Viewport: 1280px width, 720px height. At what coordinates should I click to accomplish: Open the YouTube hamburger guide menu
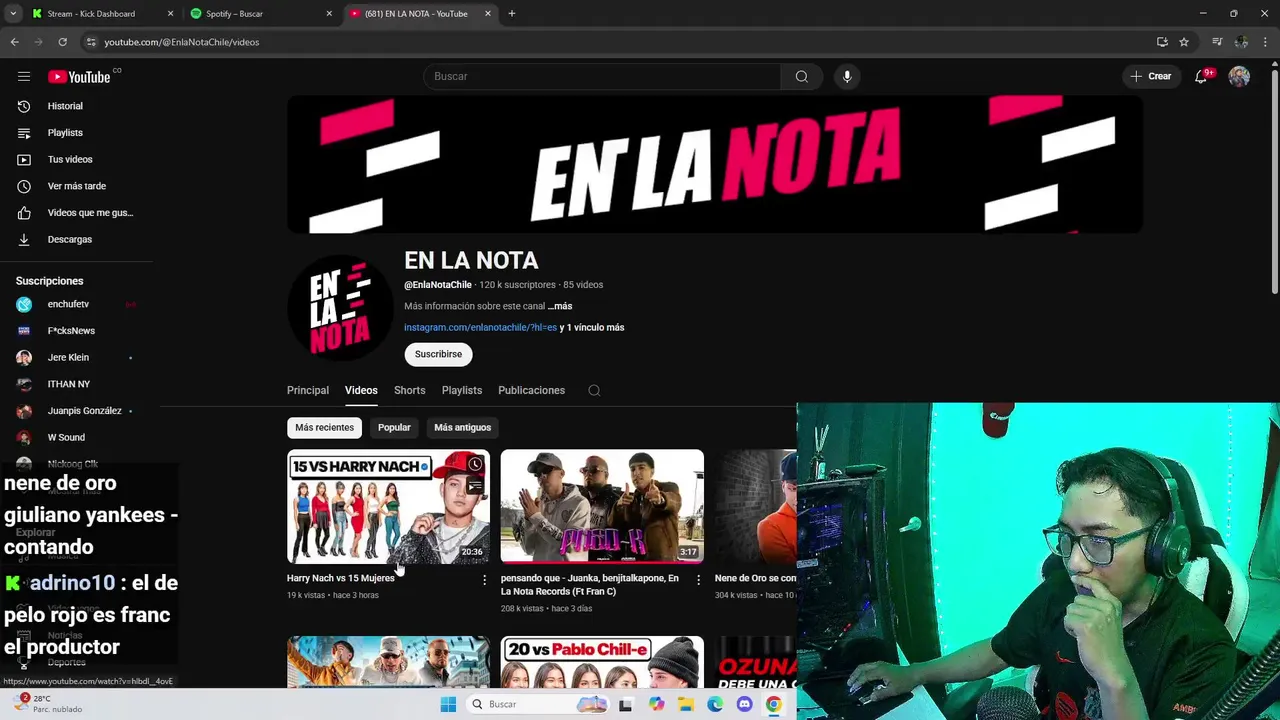click(x=24, y=77)
